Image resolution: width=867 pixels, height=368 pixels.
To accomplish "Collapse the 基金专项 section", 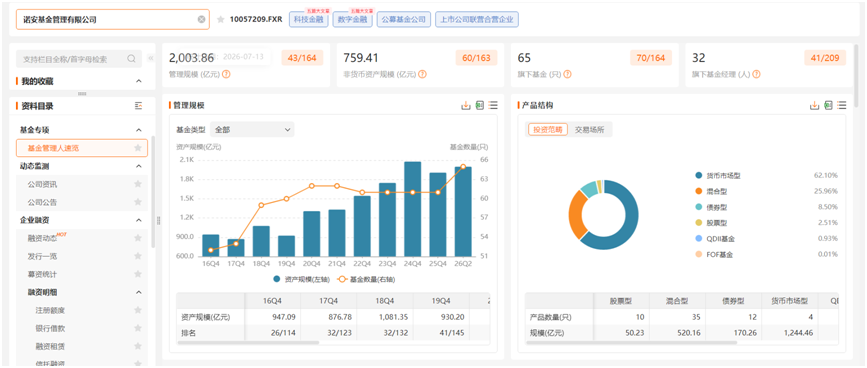I will (x=138, y=130).
